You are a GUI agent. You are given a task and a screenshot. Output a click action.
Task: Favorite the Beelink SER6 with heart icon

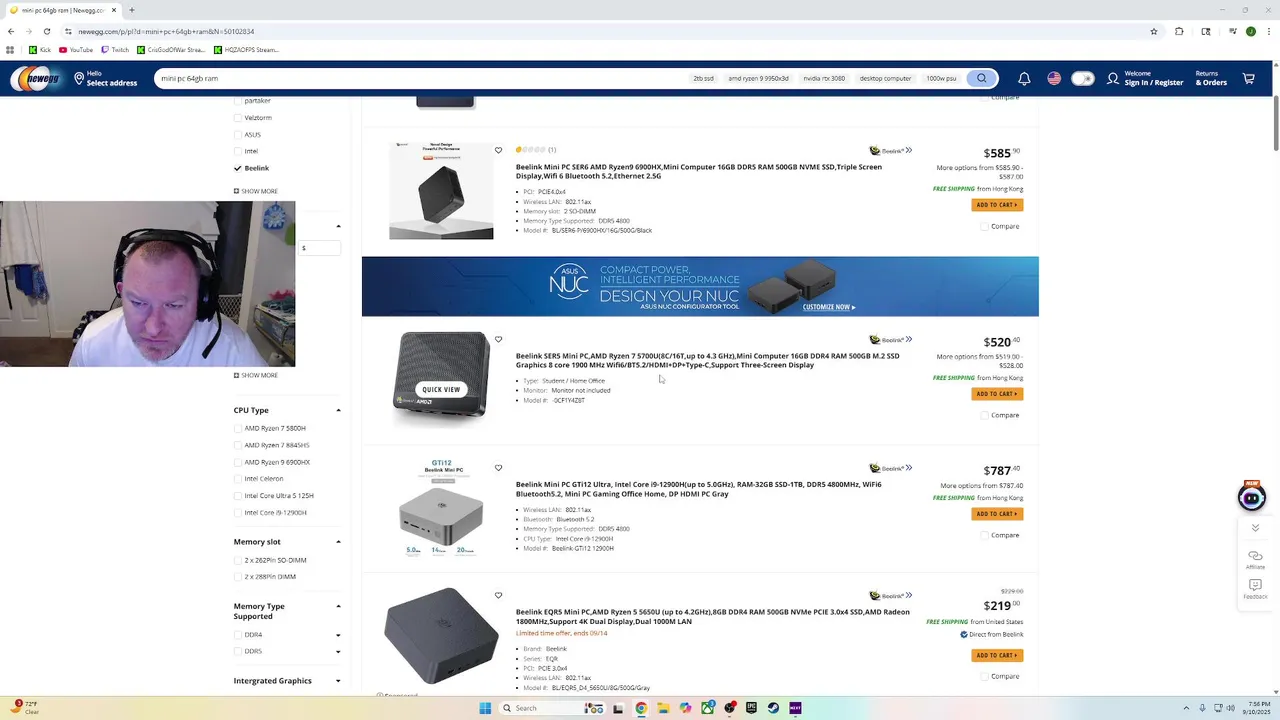(x=498, y=150)
